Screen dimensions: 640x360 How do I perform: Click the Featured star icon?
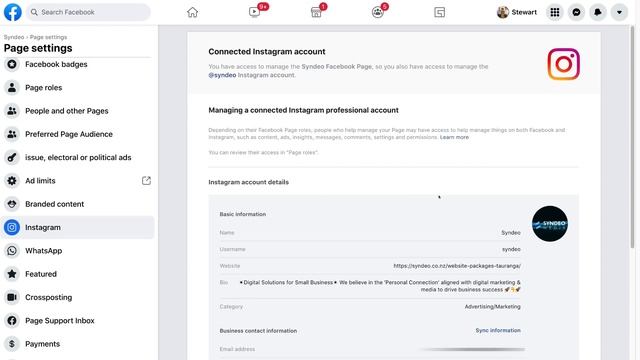(12, 274)
